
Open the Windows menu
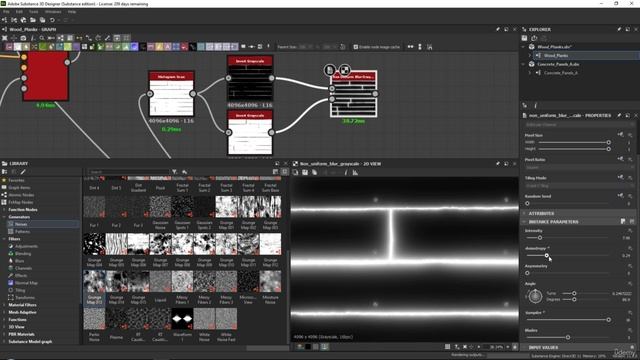click(x=53, y=12)
